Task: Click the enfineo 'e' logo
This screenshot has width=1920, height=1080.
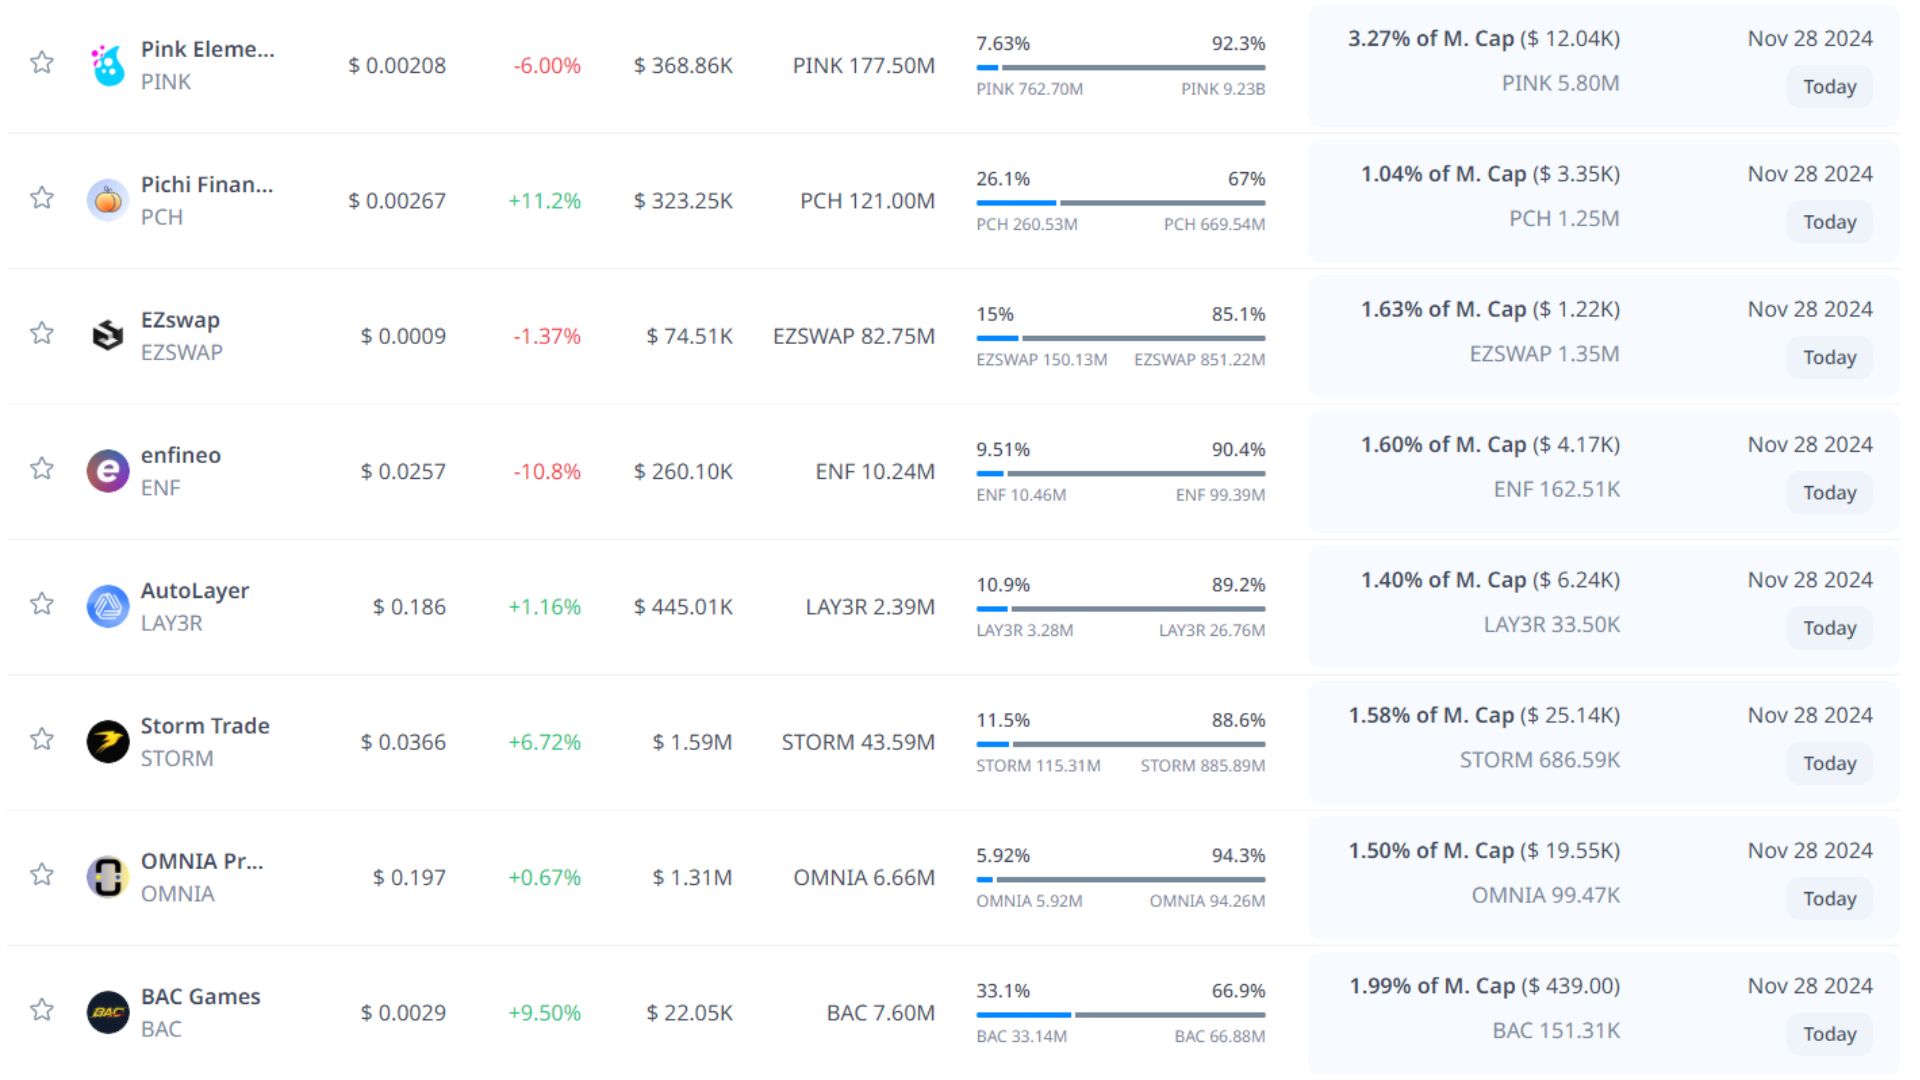Action: click(107, 471)
